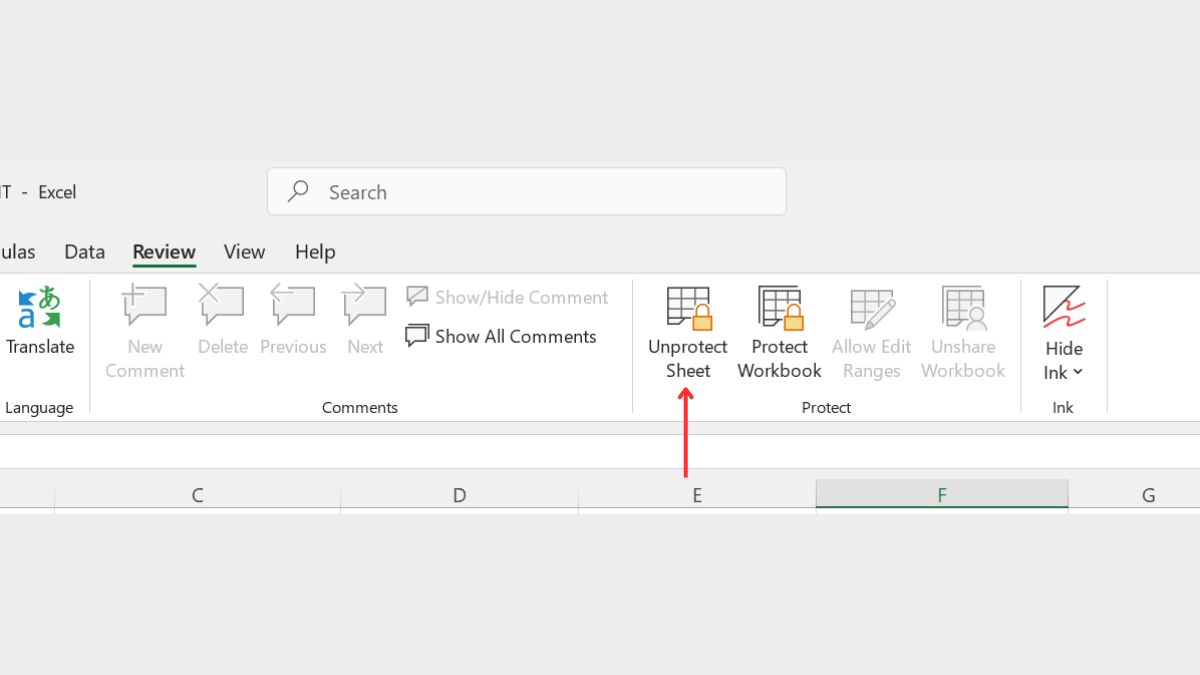
Task: Open the Help tab
Action: tap(315, 252)
